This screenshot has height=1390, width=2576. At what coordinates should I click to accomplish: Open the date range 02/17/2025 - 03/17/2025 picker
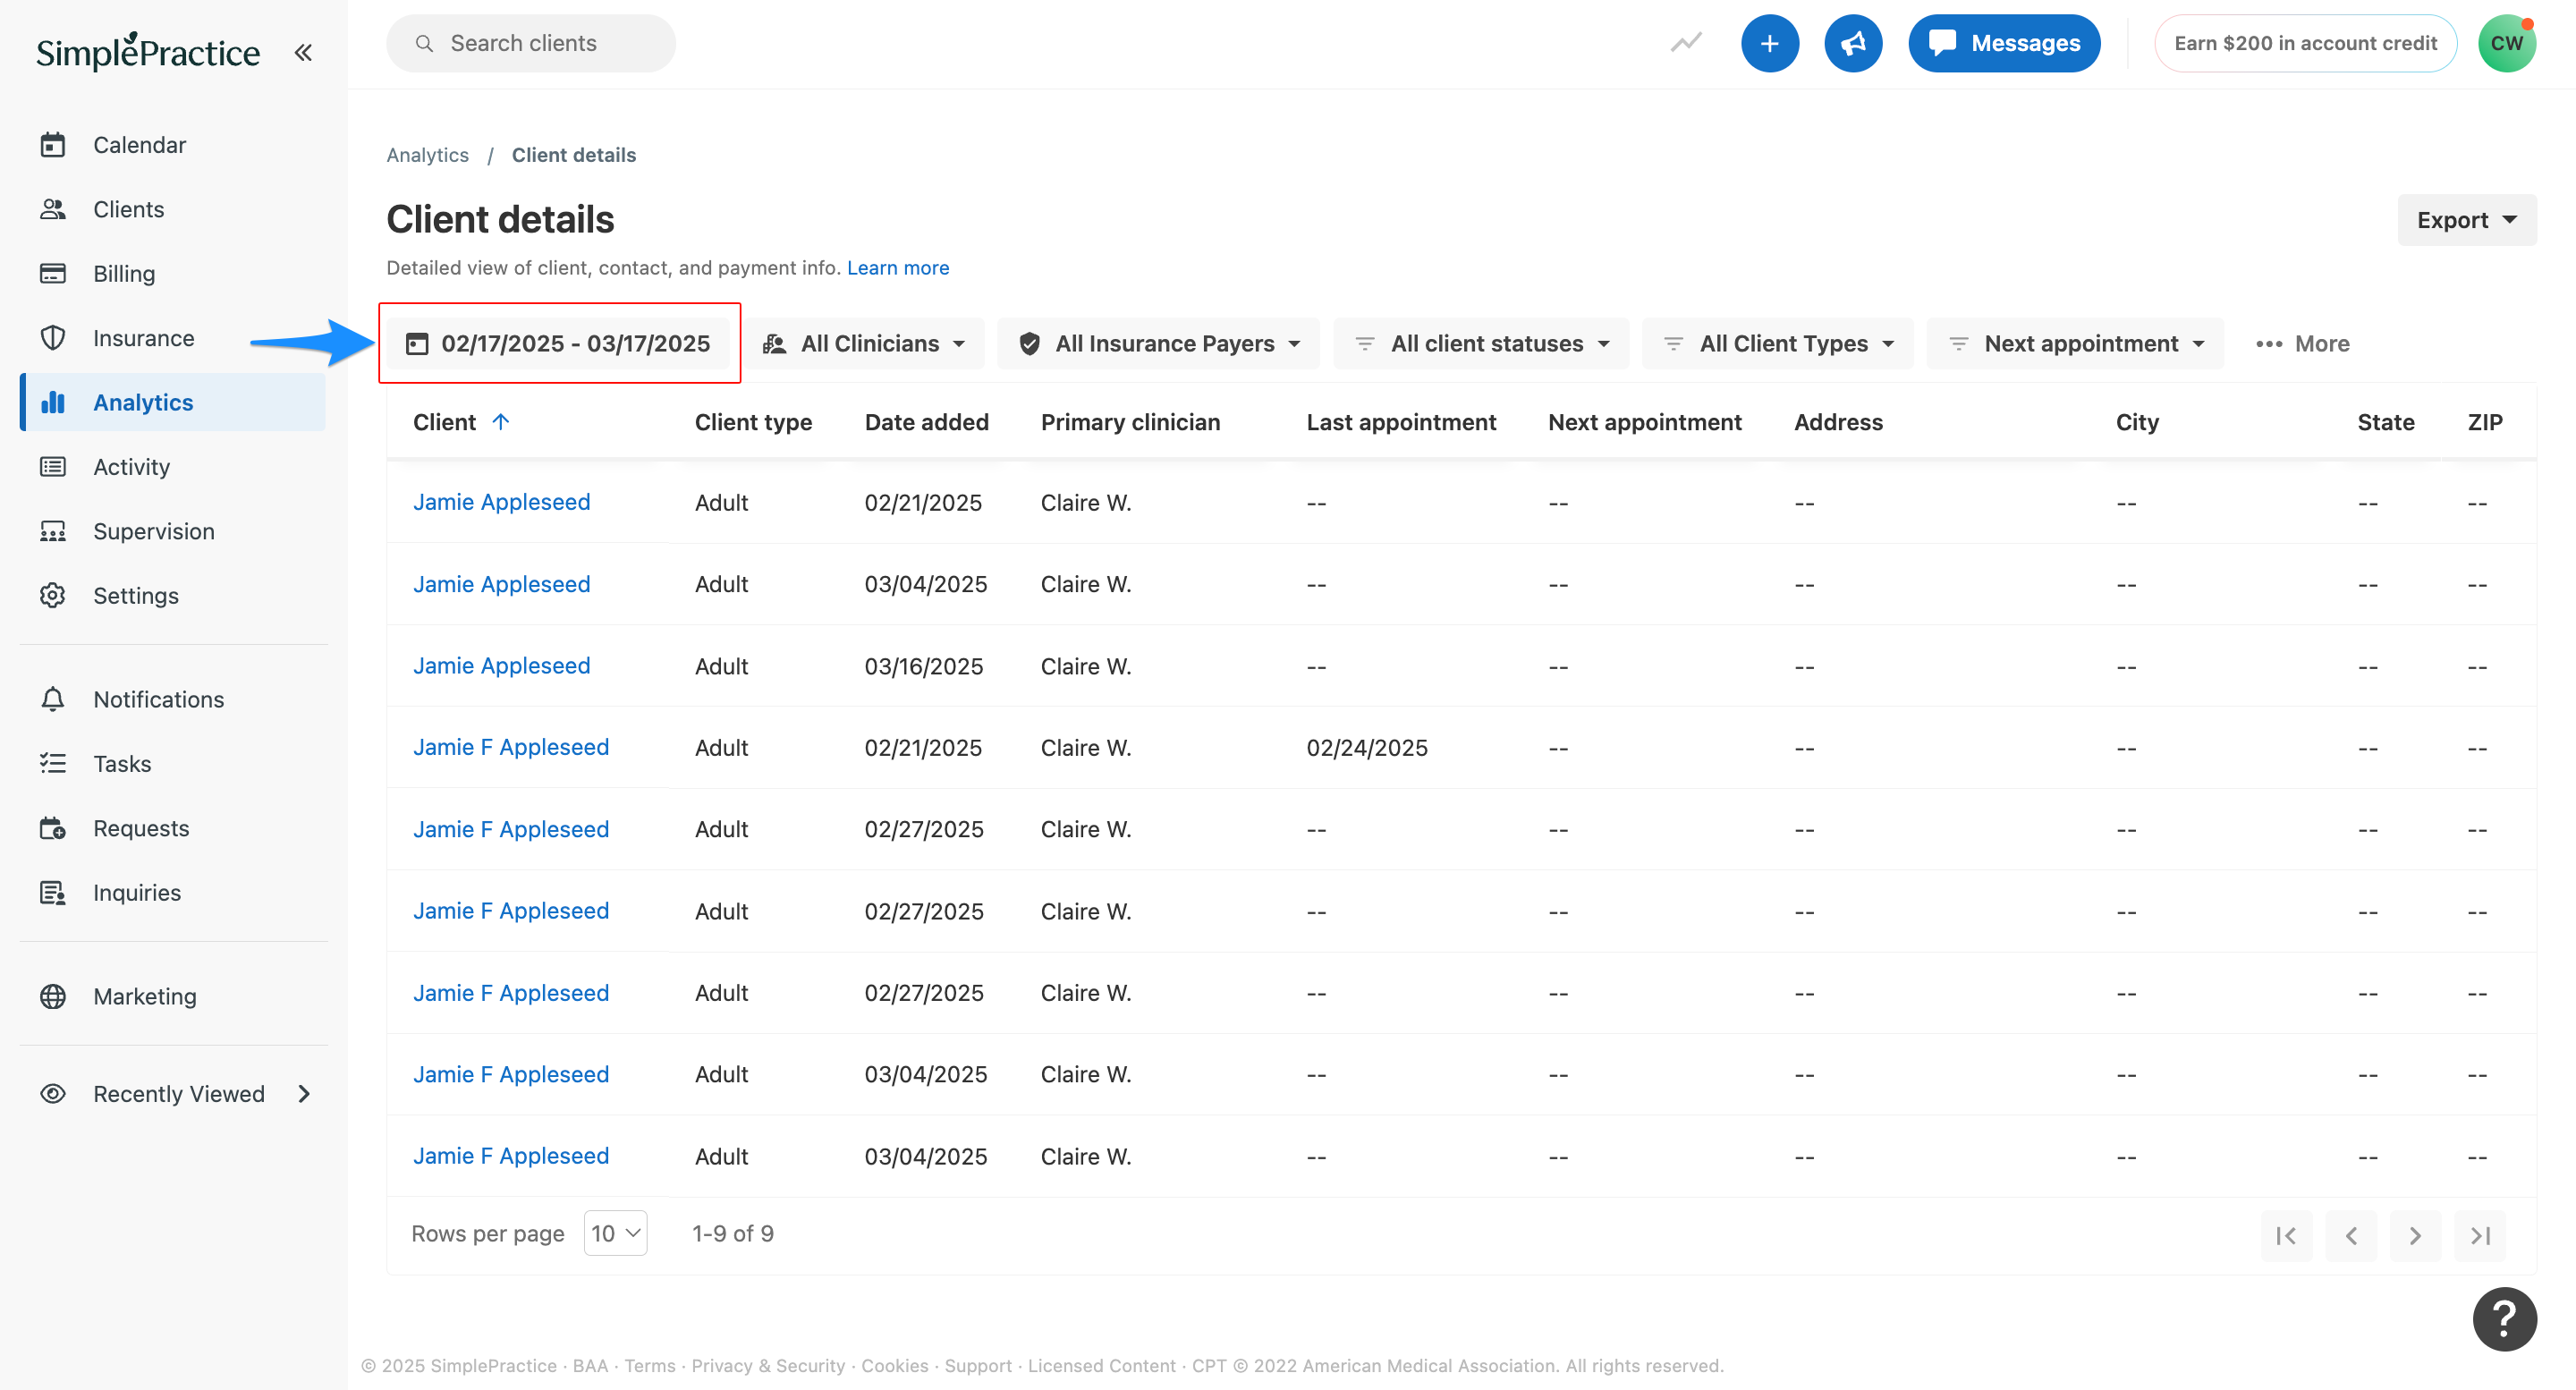[x=559, y=344]
